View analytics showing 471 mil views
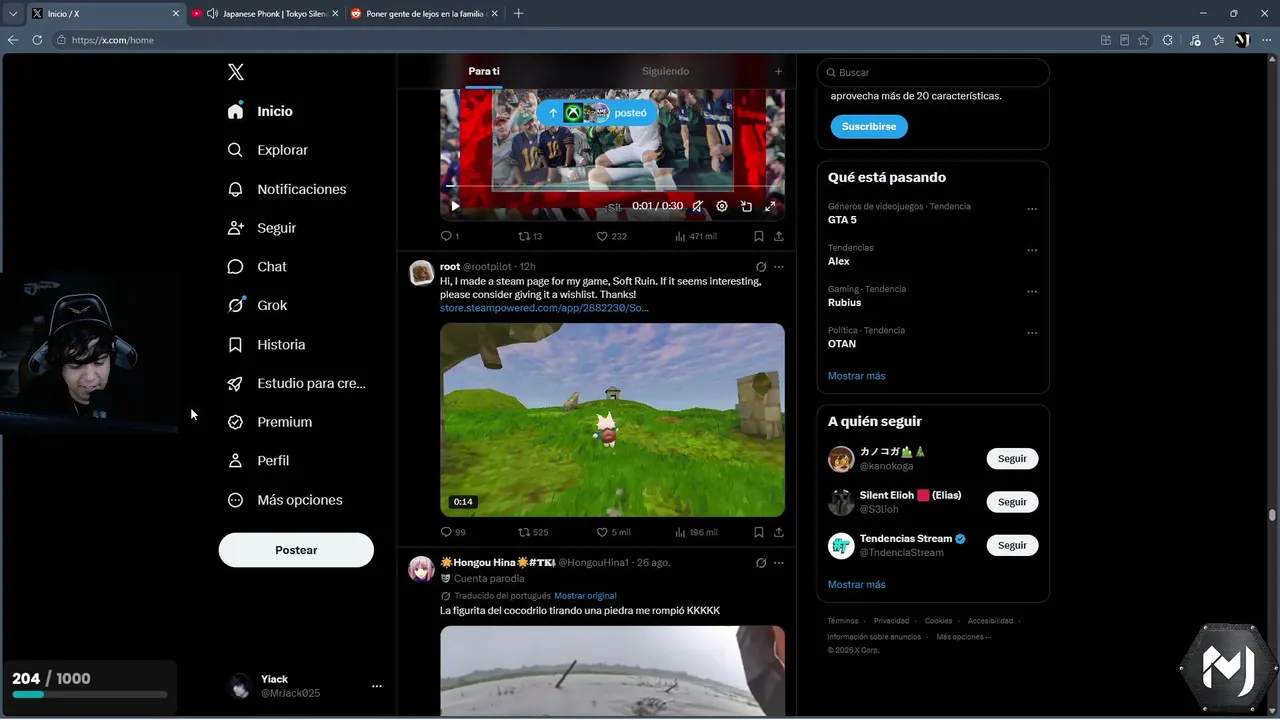 695,236
